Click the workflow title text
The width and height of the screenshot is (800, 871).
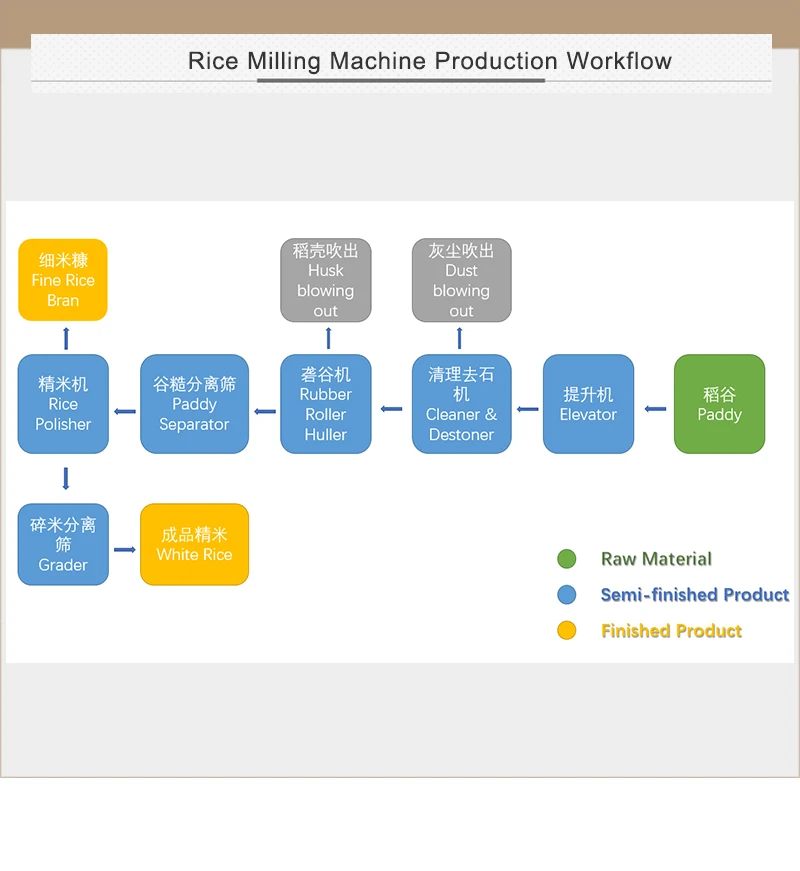point(428,61)
